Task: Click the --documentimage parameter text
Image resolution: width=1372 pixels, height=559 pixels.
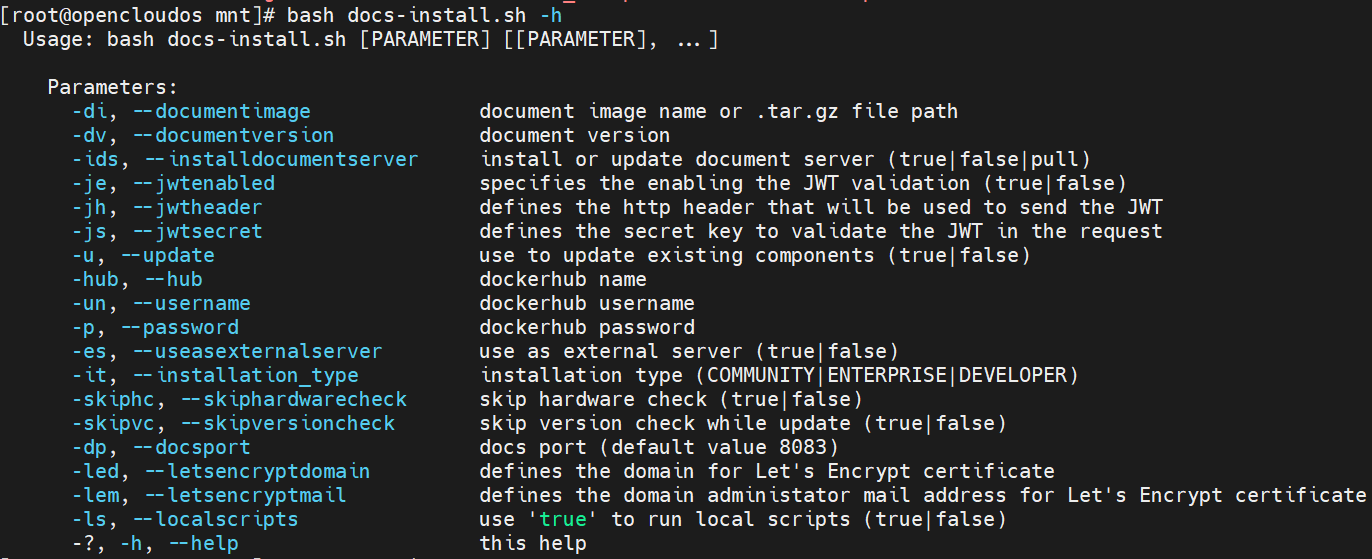Action: click(221, 111)
